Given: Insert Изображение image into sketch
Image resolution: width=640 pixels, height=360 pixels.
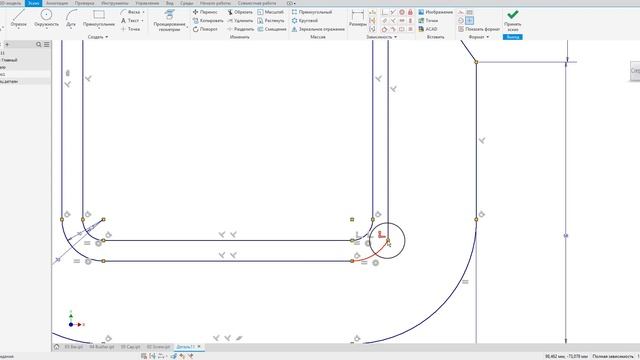Looking at the screenshot, I should [x=436, y=12].
